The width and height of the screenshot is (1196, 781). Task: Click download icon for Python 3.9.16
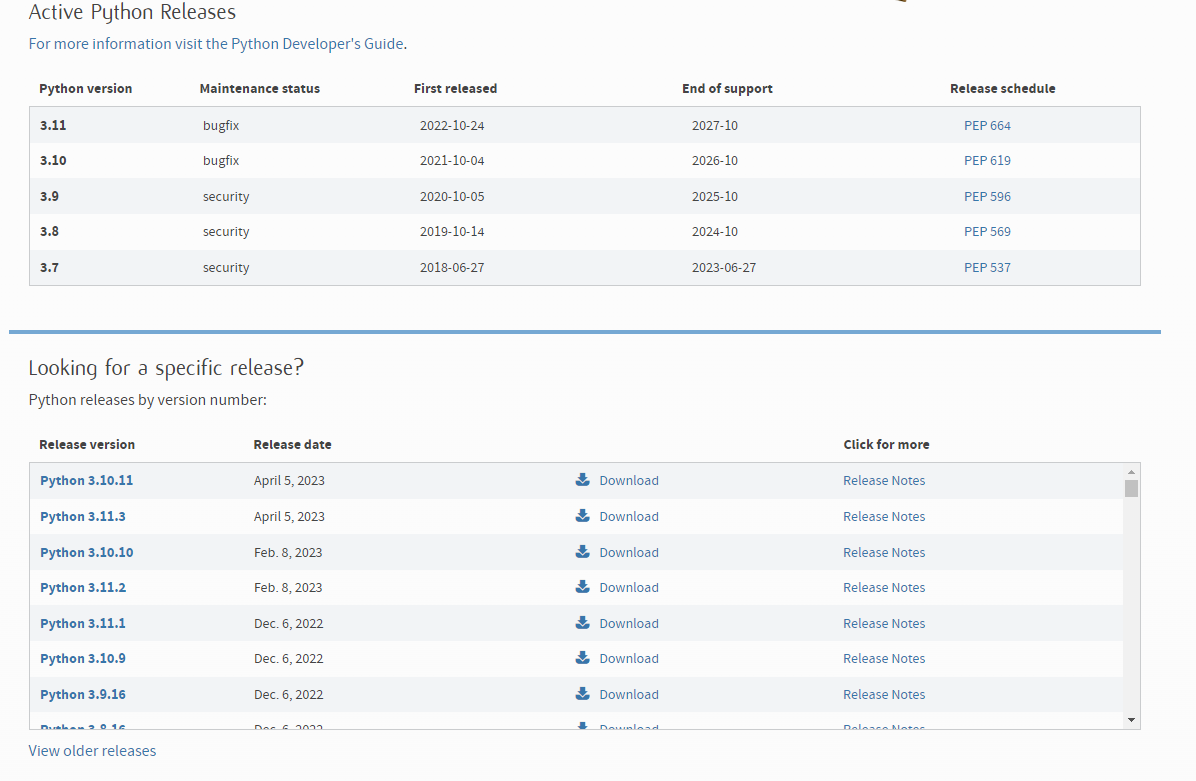pos(583,694)
